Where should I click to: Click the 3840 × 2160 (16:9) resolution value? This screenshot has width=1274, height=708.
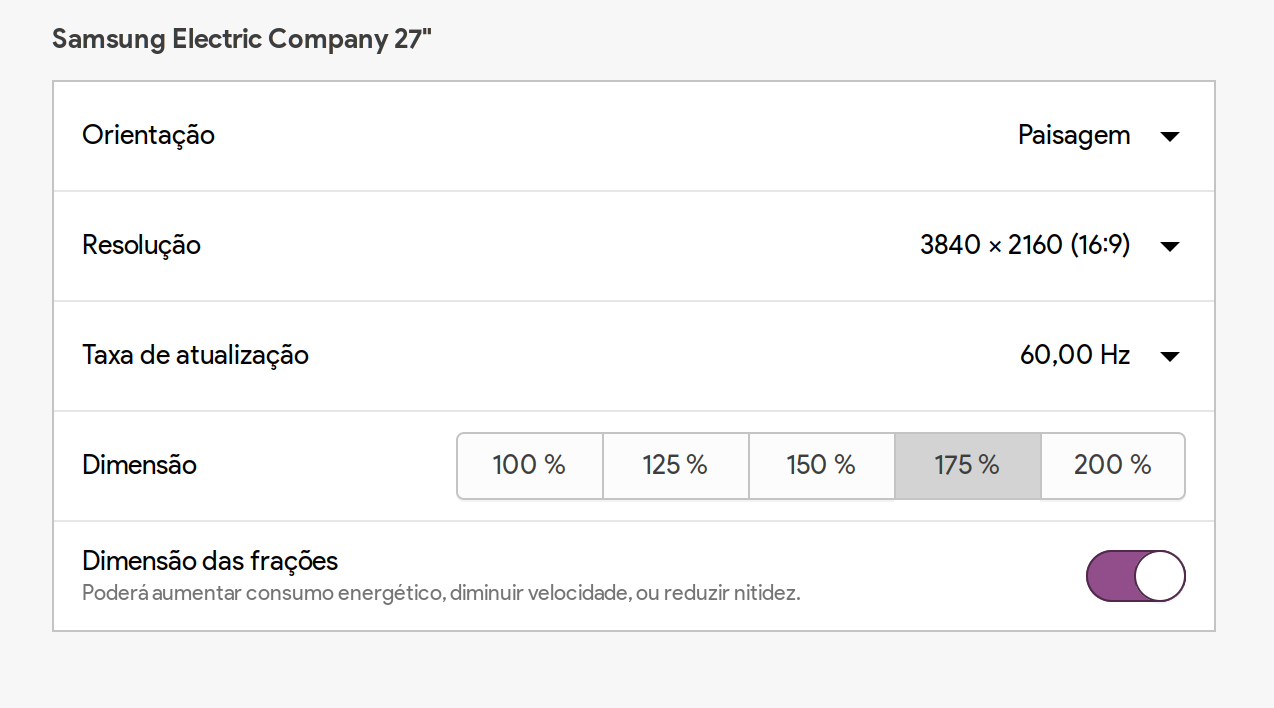tap(1025, 245)
